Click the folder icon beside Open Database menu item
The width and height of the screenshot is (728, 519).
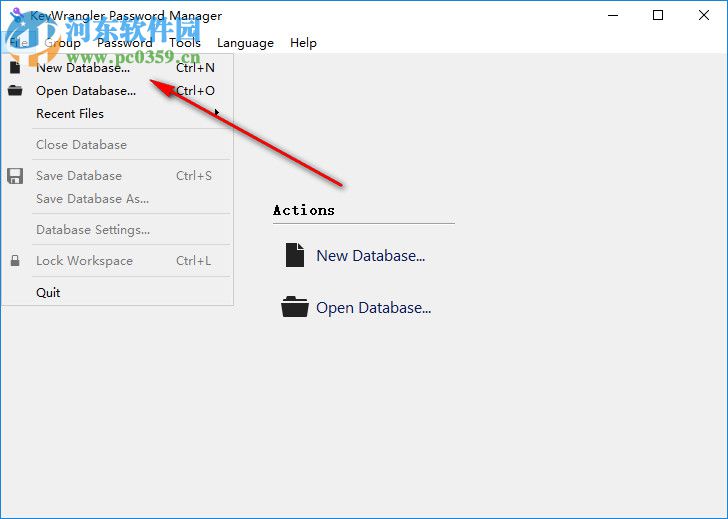15,91
